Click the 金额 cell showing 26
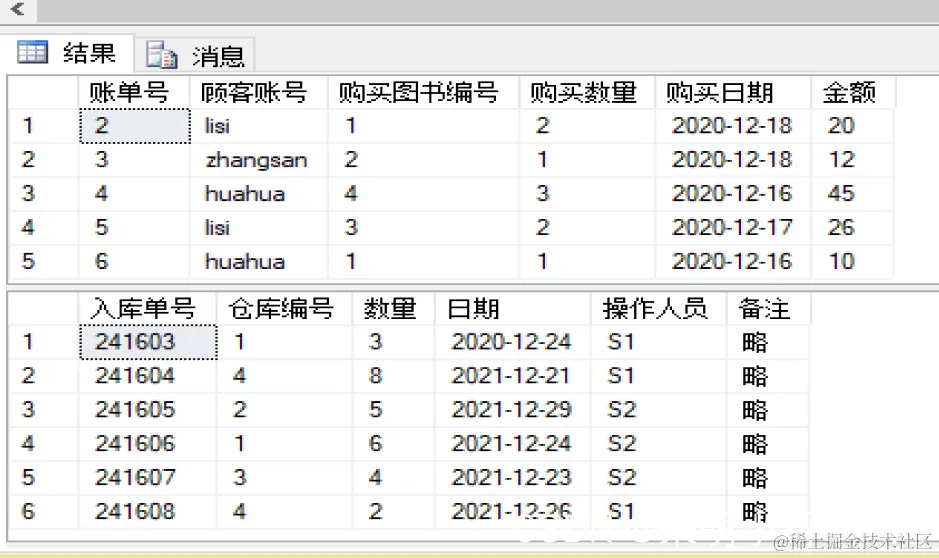Viewport: 939px width, 558px height. tap(853, 228)
